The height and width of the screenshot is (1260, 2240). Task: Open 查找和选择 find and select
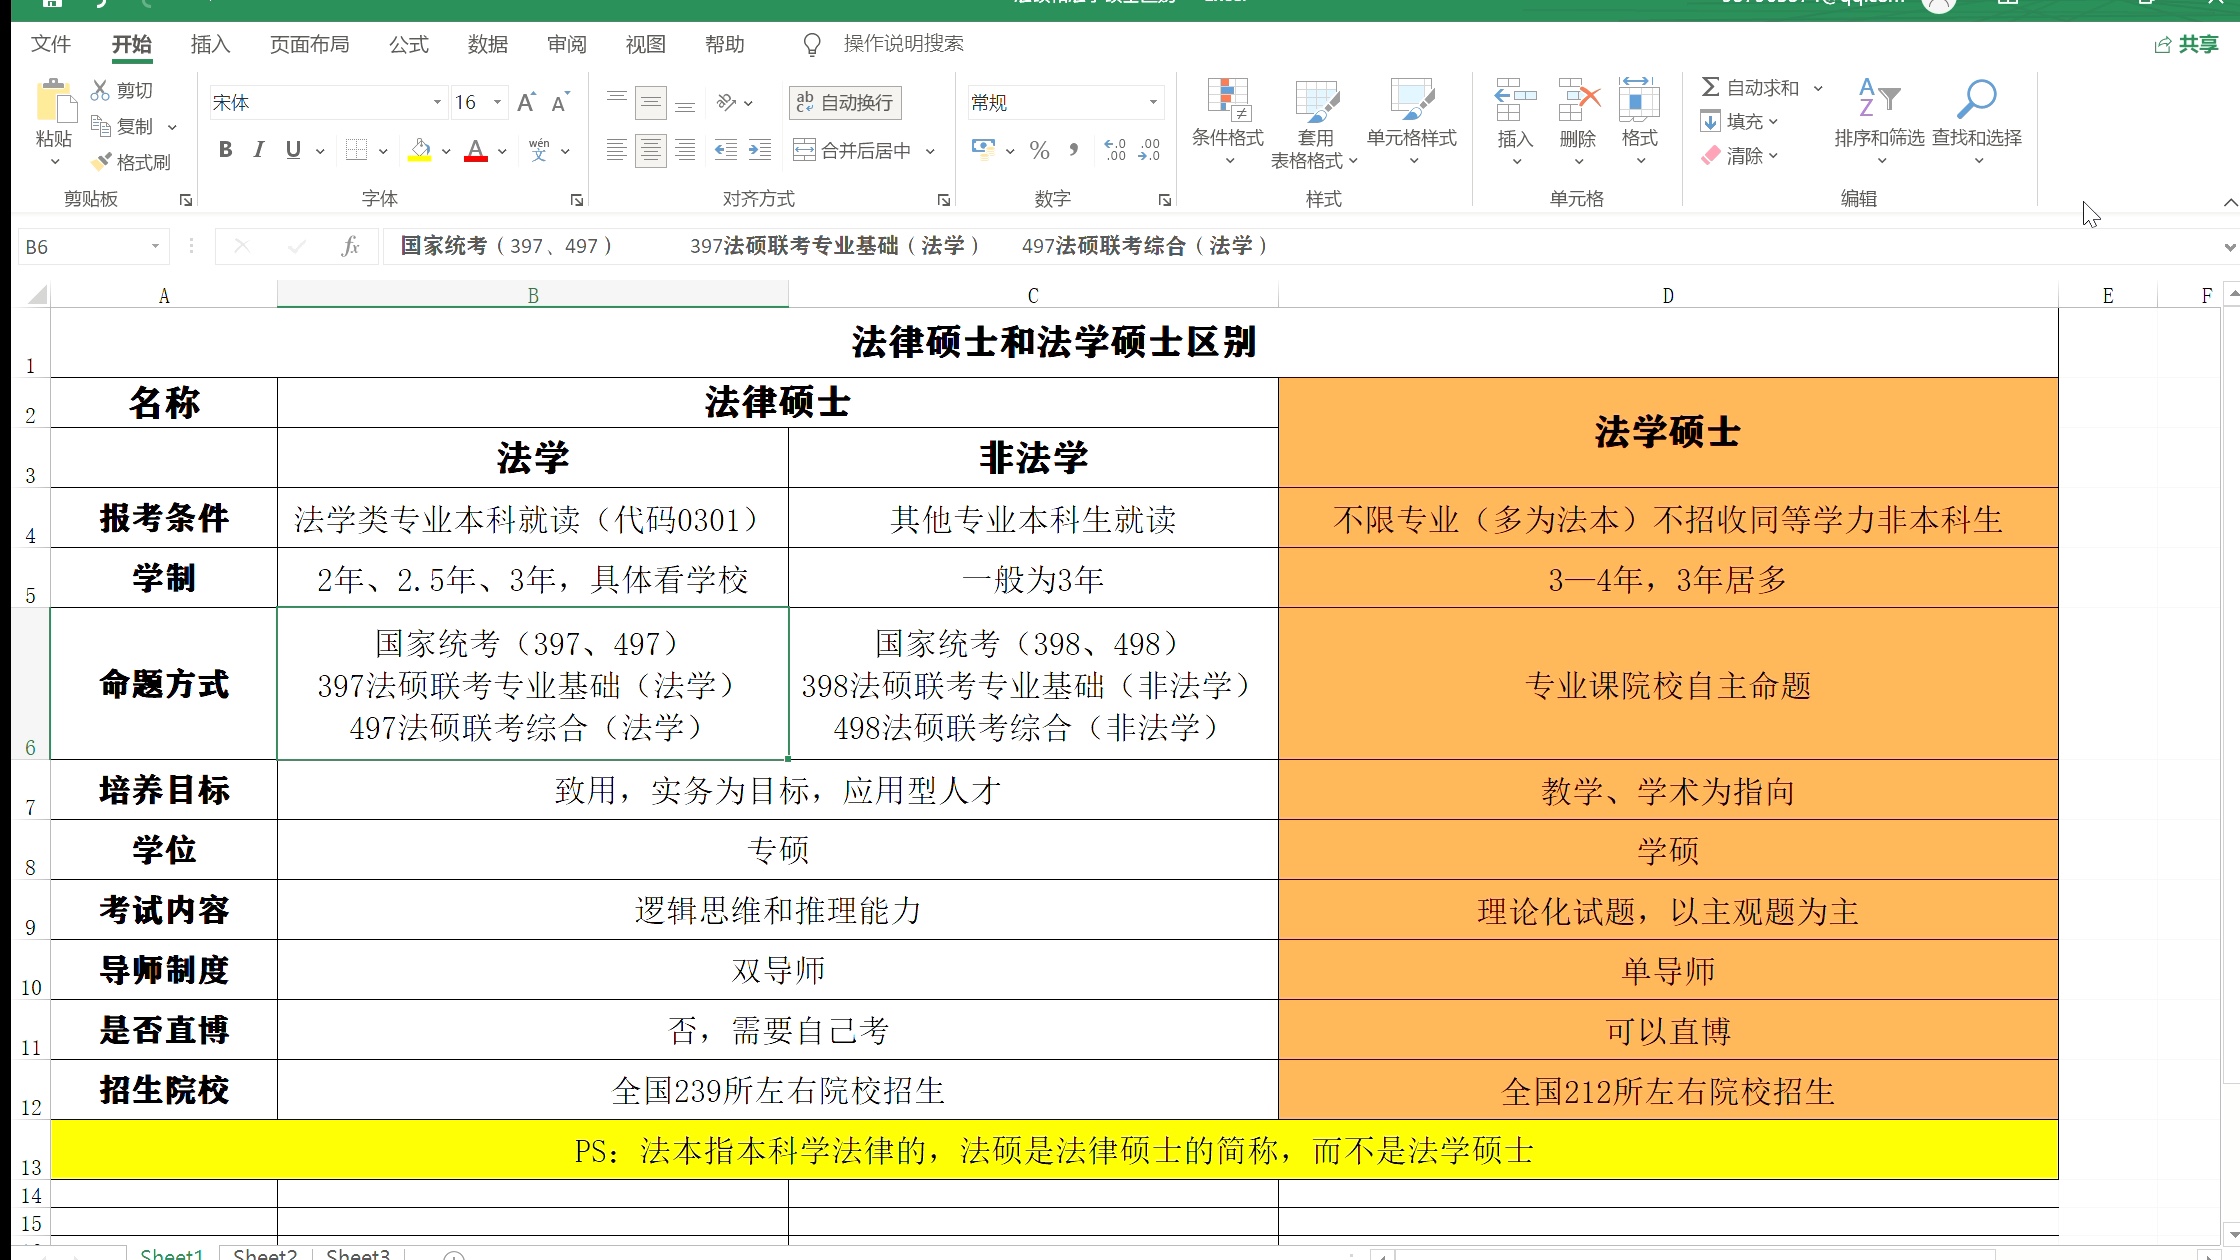tap(1977, 120)
